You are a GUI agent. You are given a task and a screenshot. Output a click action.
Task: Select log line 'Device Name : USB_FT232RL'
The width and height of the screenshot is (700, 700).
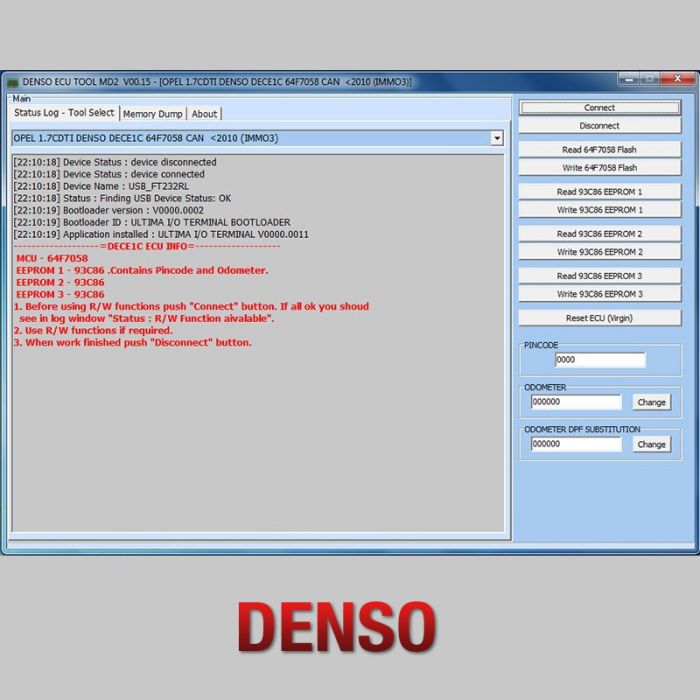point(101,186)
